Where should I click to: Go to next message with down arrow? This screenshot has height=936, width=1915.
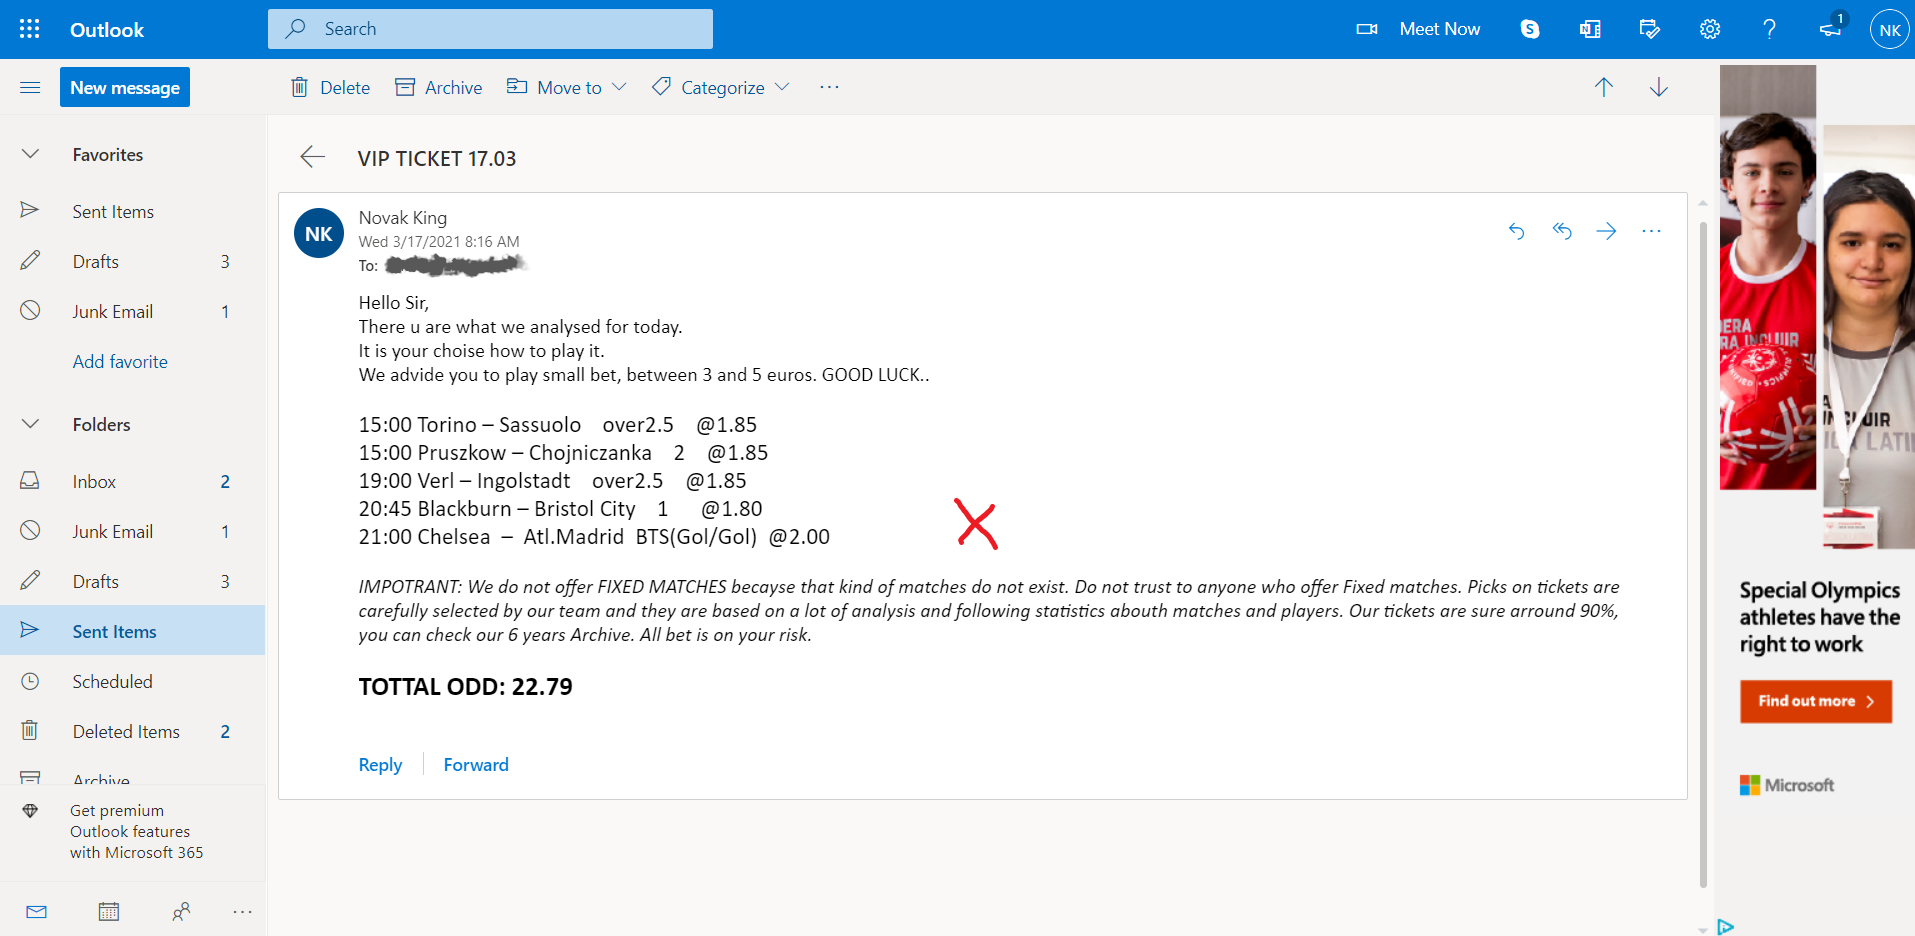pyautogui.click(x=1659, y=87)
